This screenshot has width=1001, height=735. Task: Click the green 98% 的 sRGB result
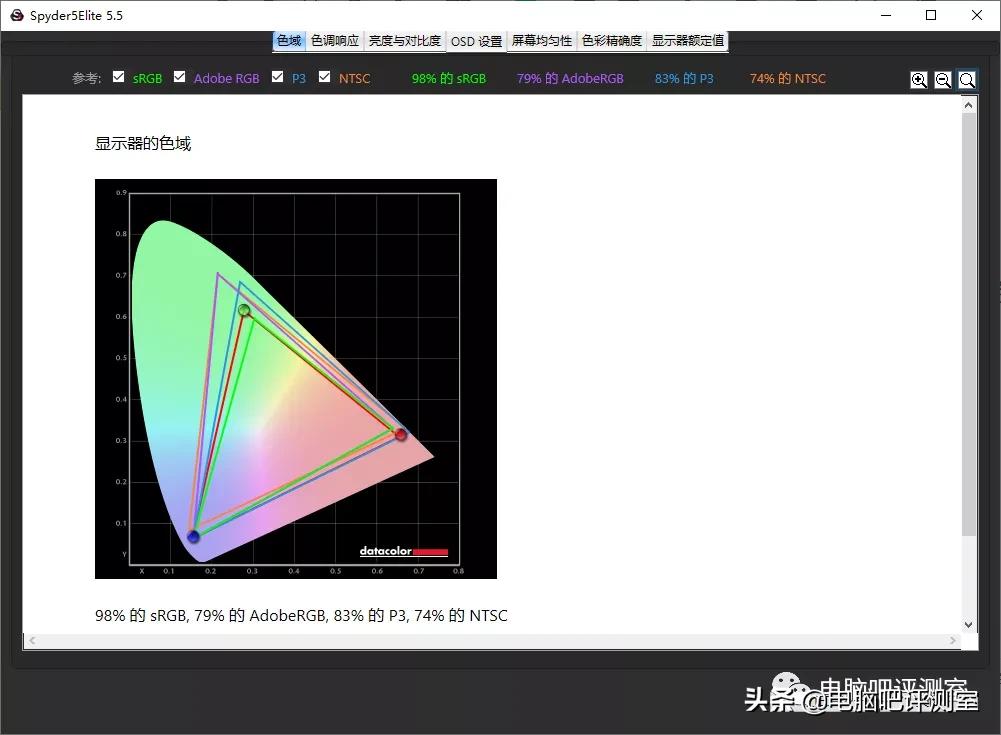click(x=447, y=78)
